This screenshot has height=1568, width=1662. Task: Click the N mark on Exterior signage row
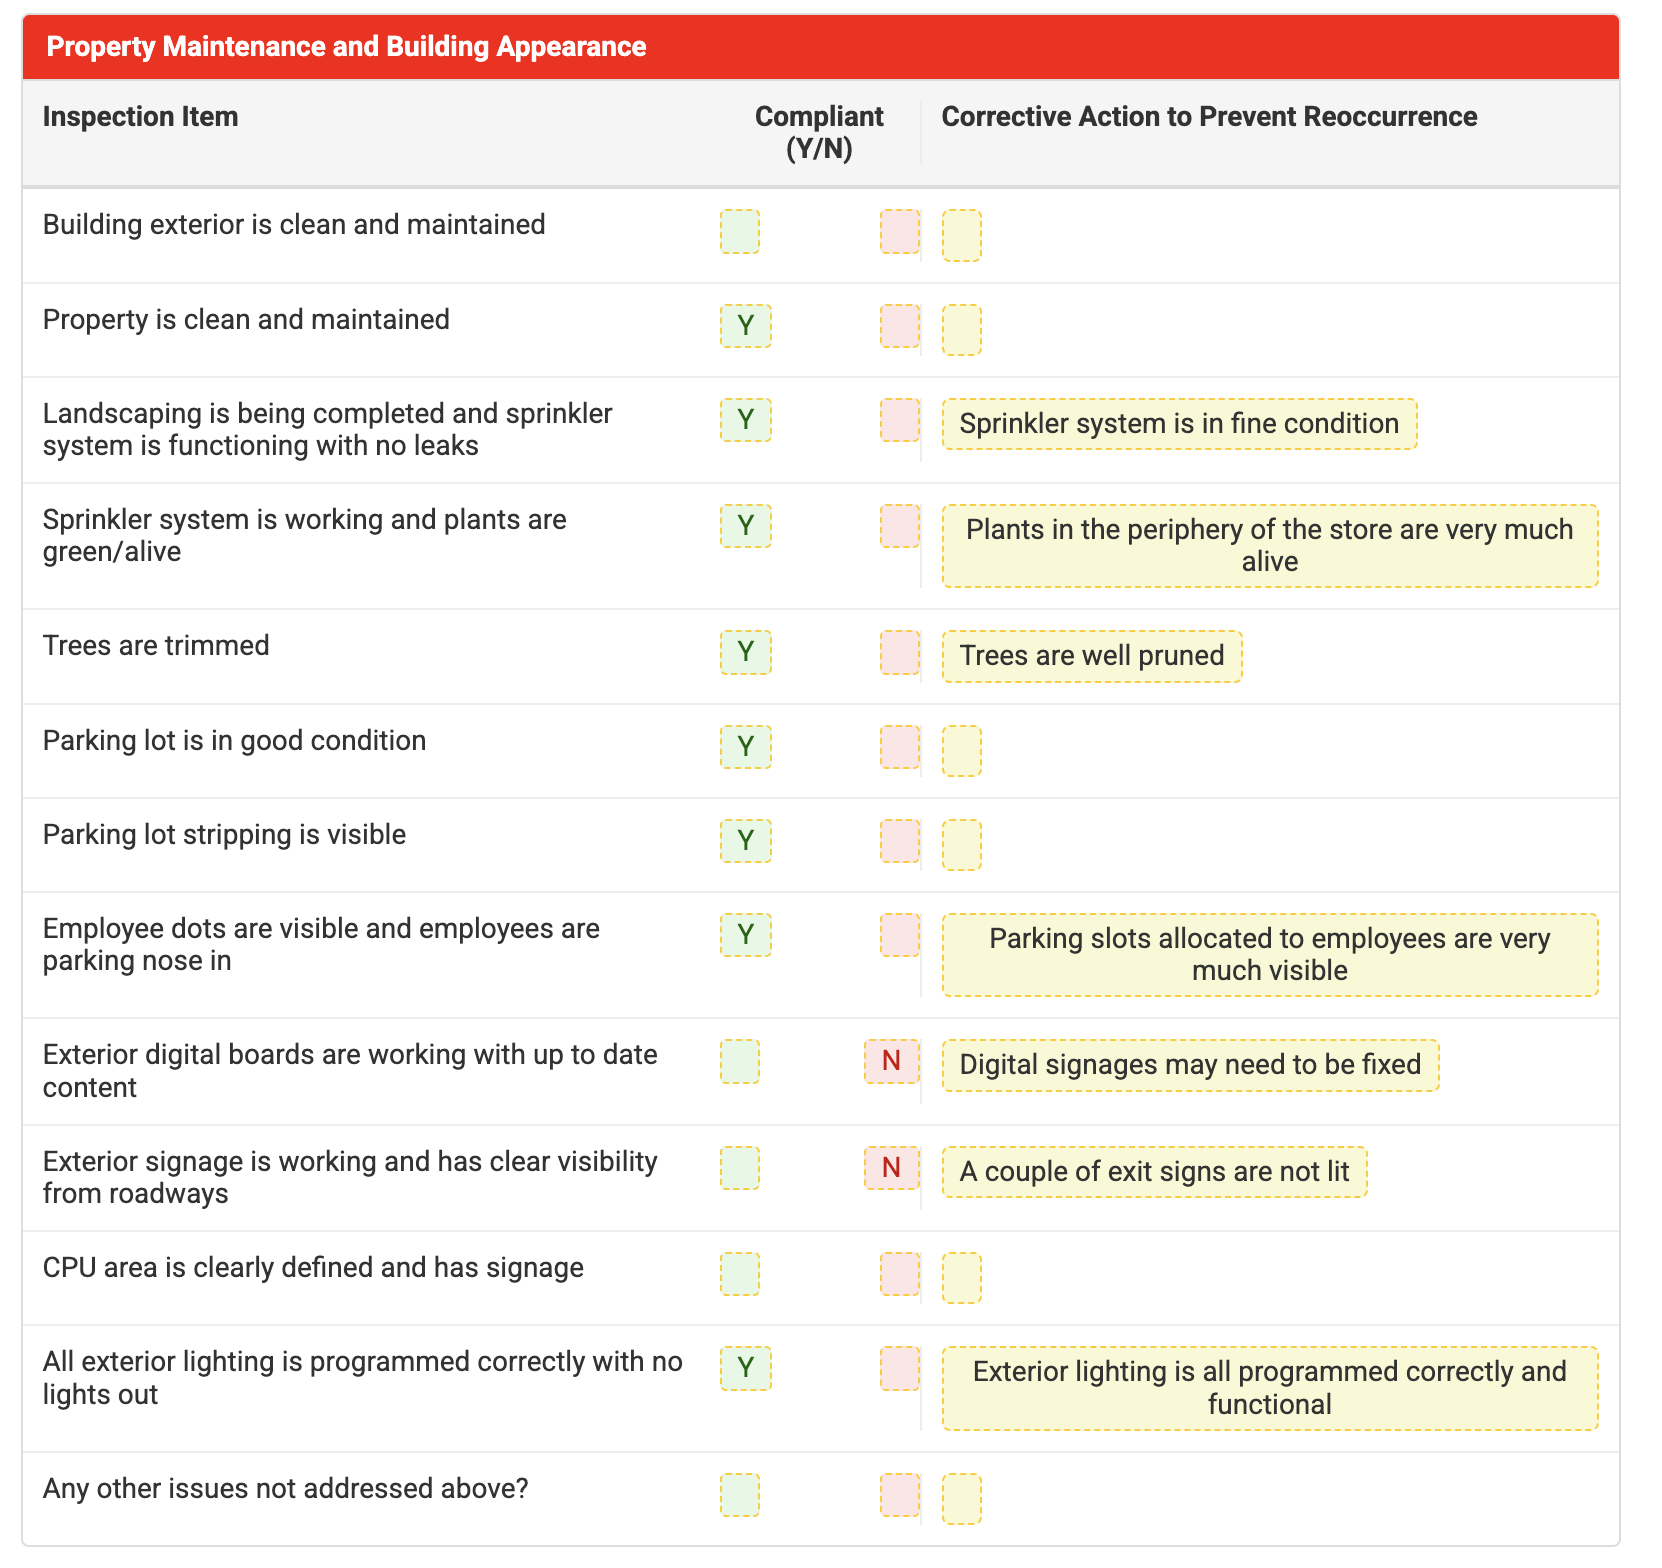891,1168
